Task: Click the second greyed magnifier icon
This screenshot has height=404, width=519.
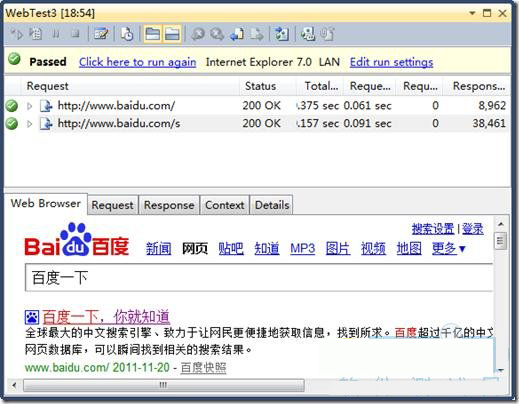Action: coord(217,34)
